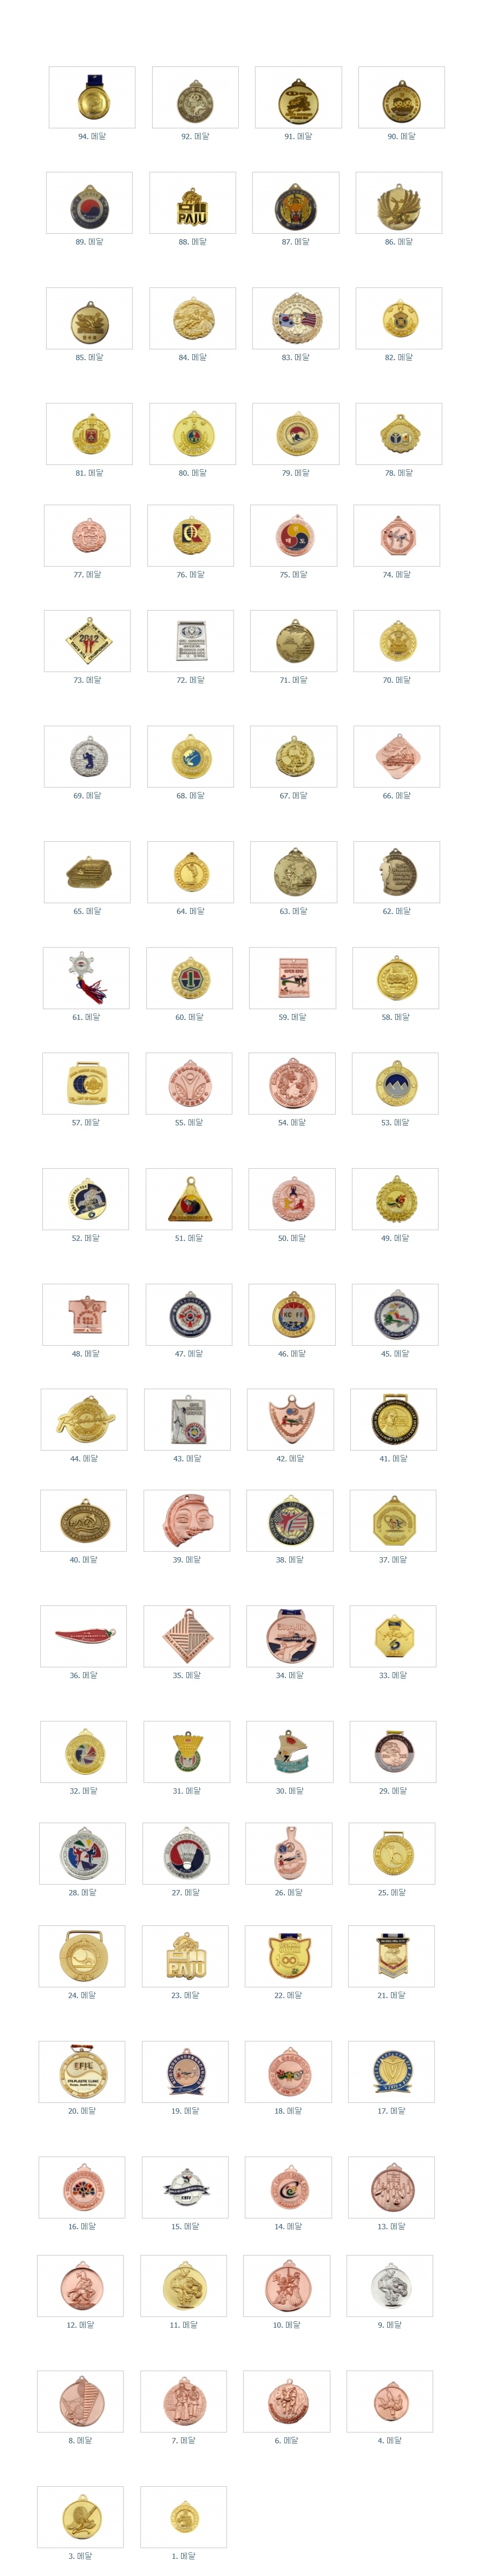Select the EFIC medal 20 thumbnail

[x=82, y=2072]
